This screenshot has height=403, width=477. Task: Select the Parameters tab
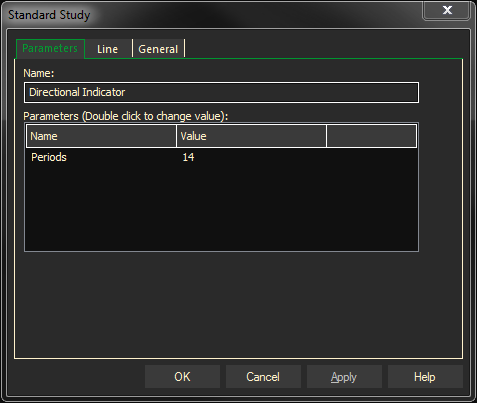(x=50, y=49)
